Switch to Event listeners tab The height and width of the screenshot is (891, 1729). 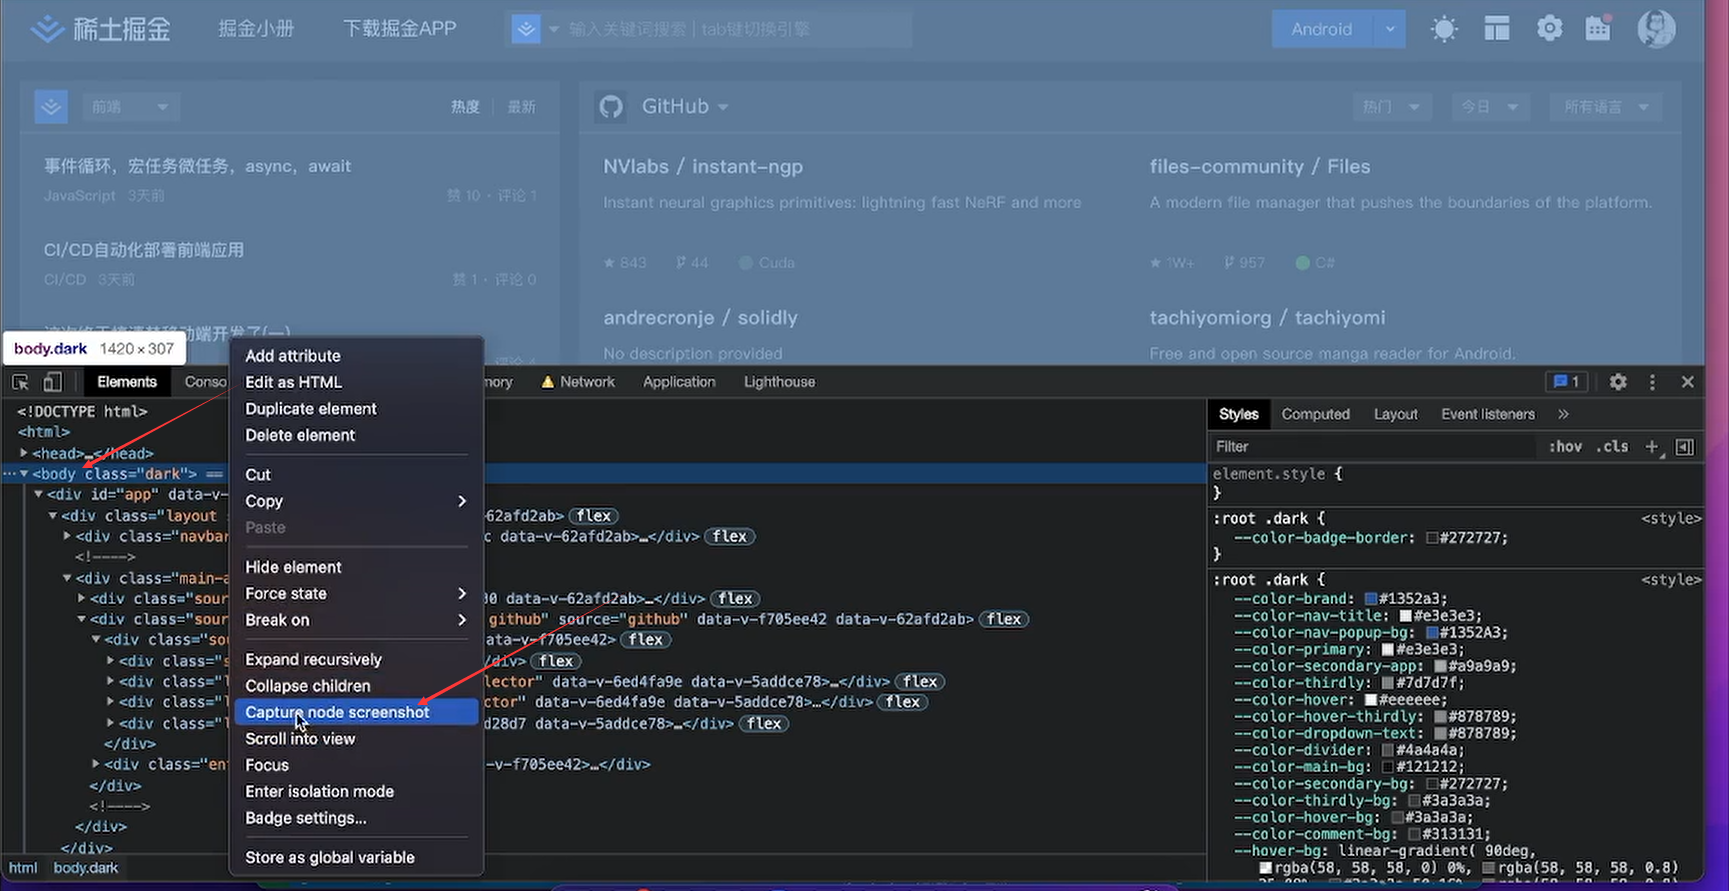tap(1487, 414)
